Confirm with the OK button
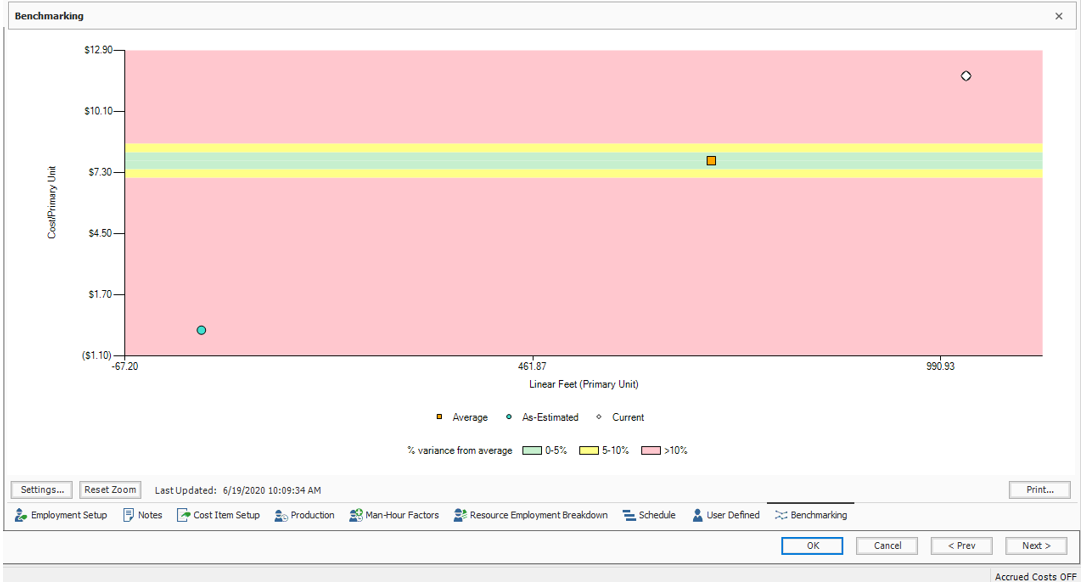 point(812,546)
